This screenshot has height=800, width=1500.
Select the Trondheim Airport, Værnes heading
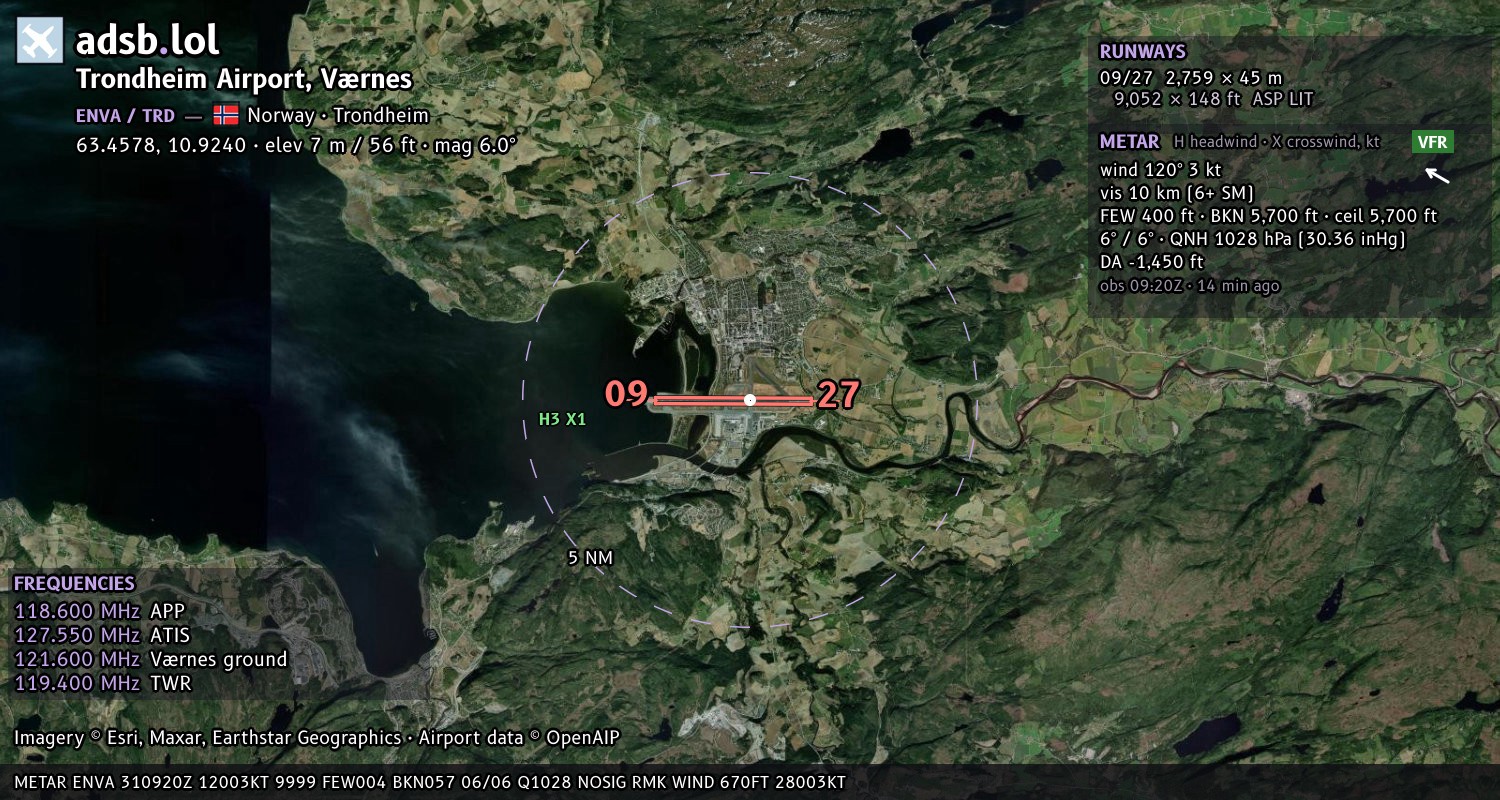244,80
